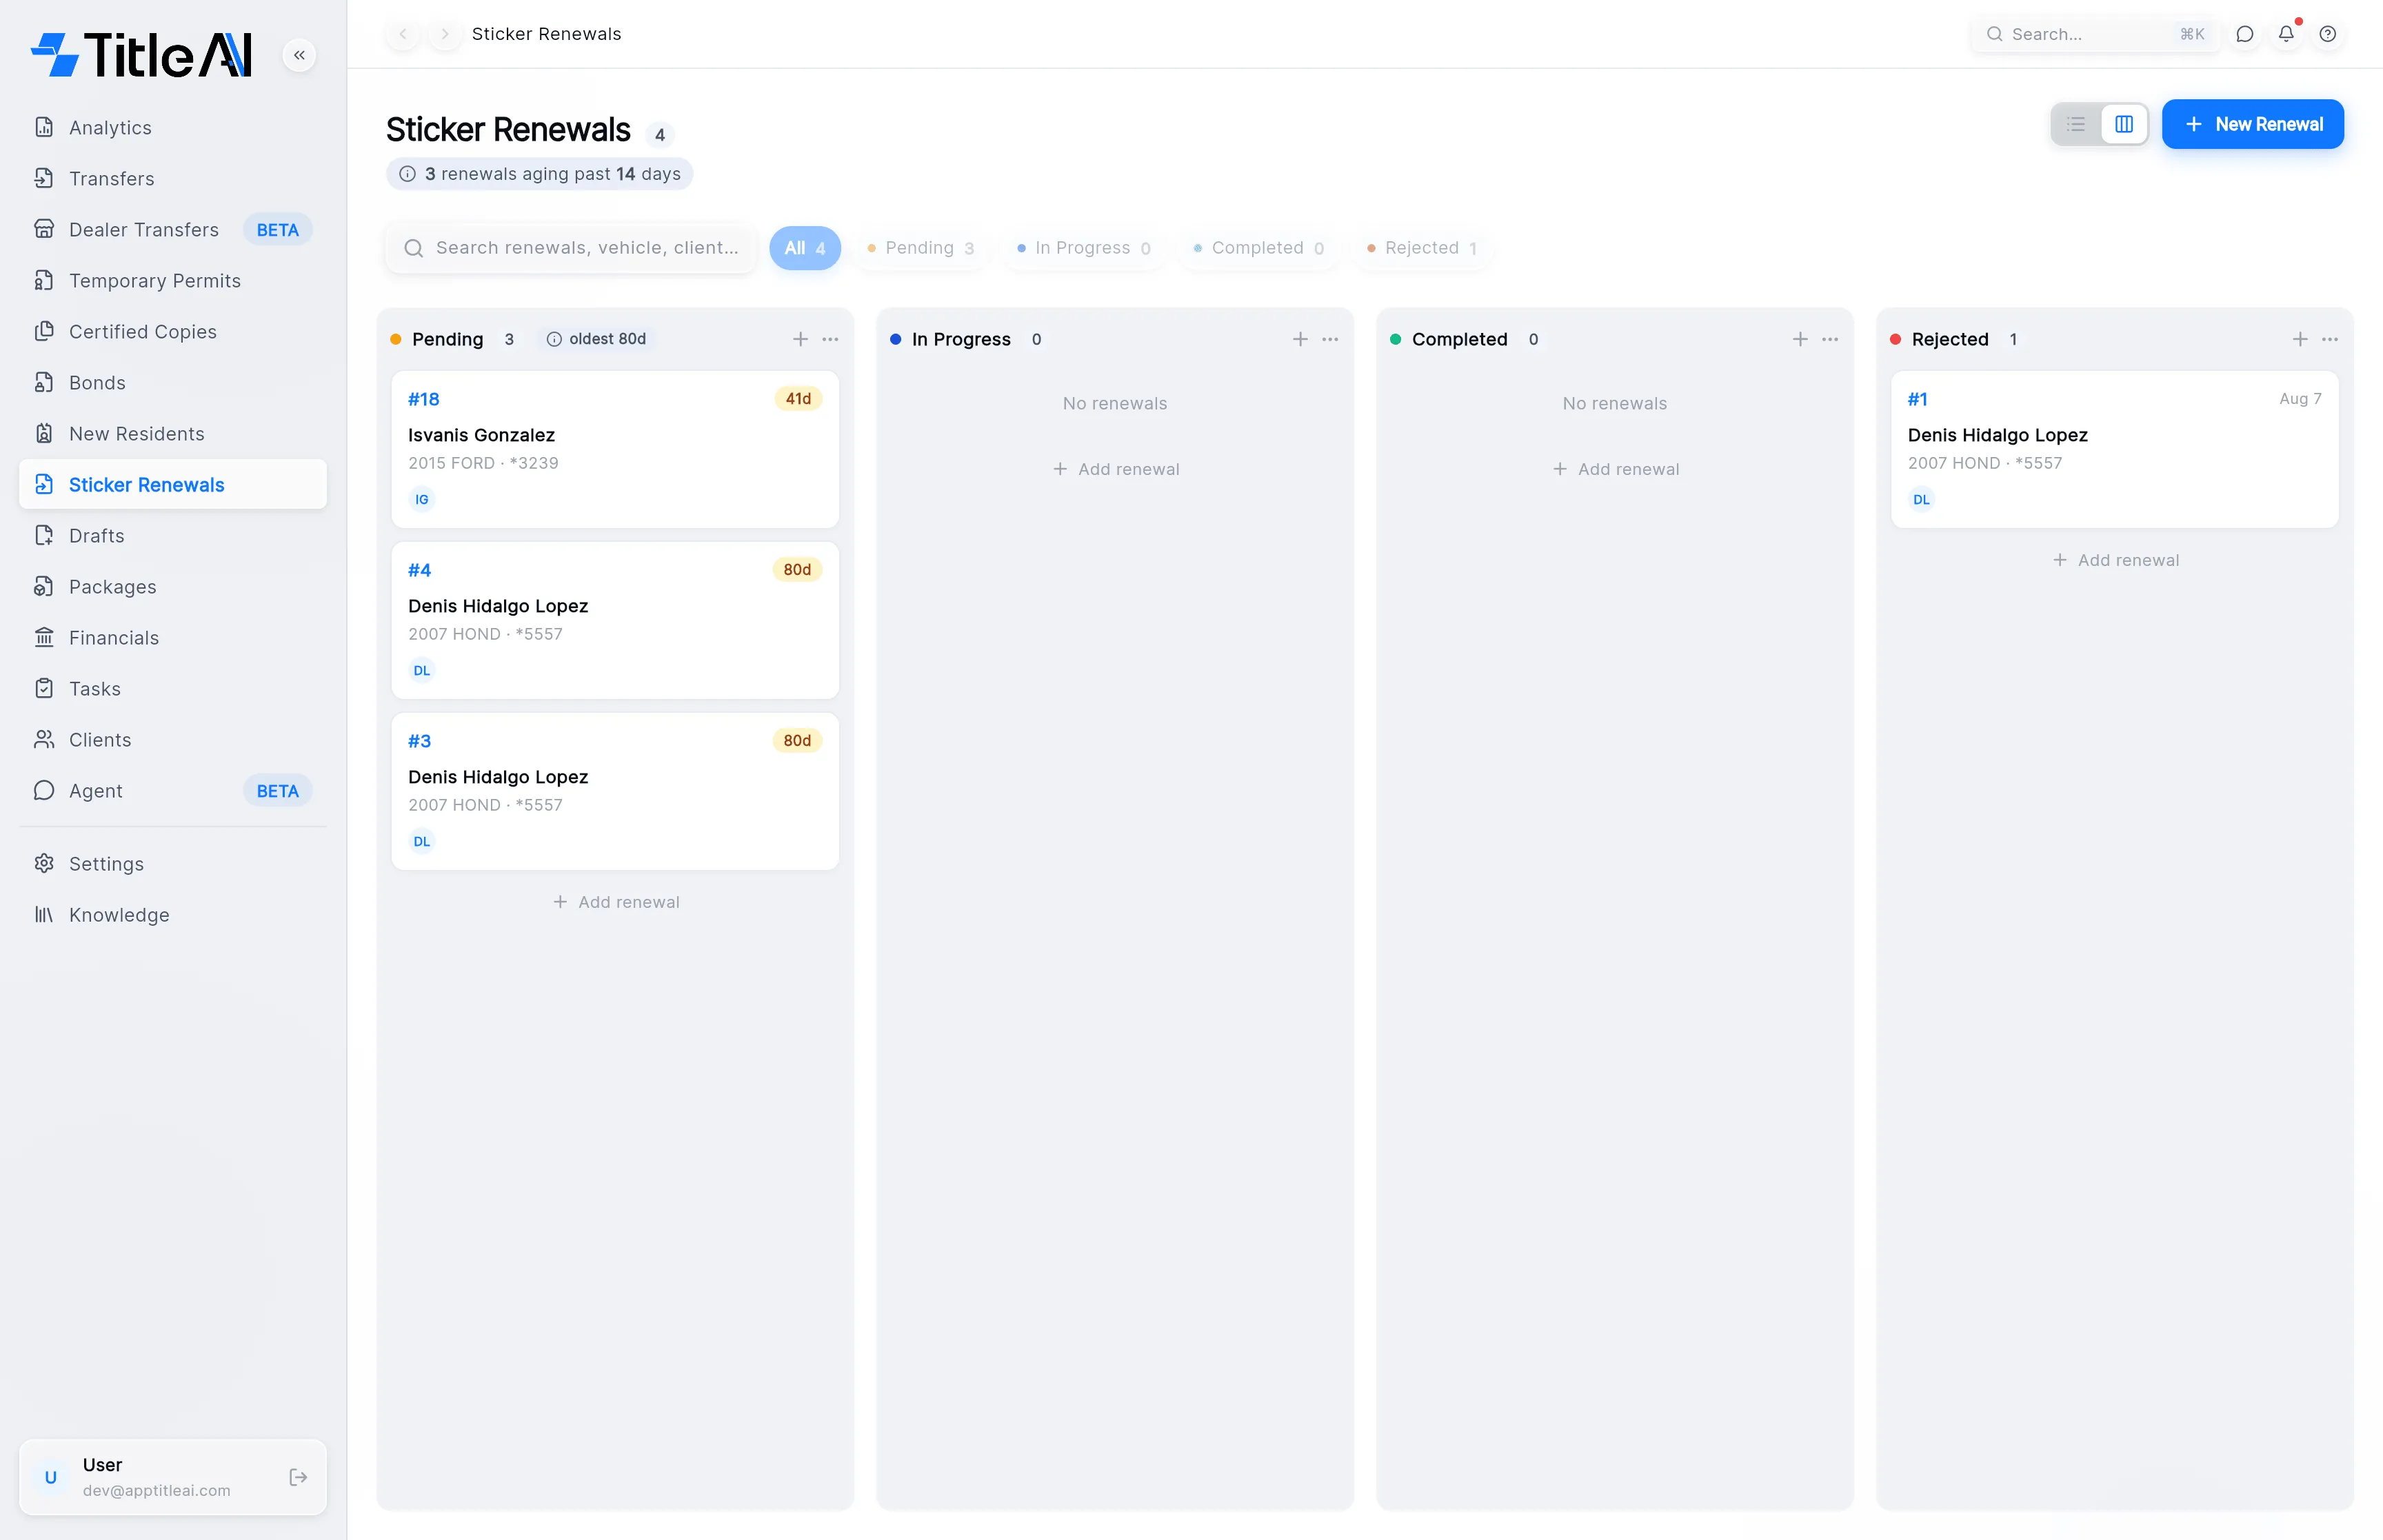Open the notifications bell icon

click(2286, 34)
